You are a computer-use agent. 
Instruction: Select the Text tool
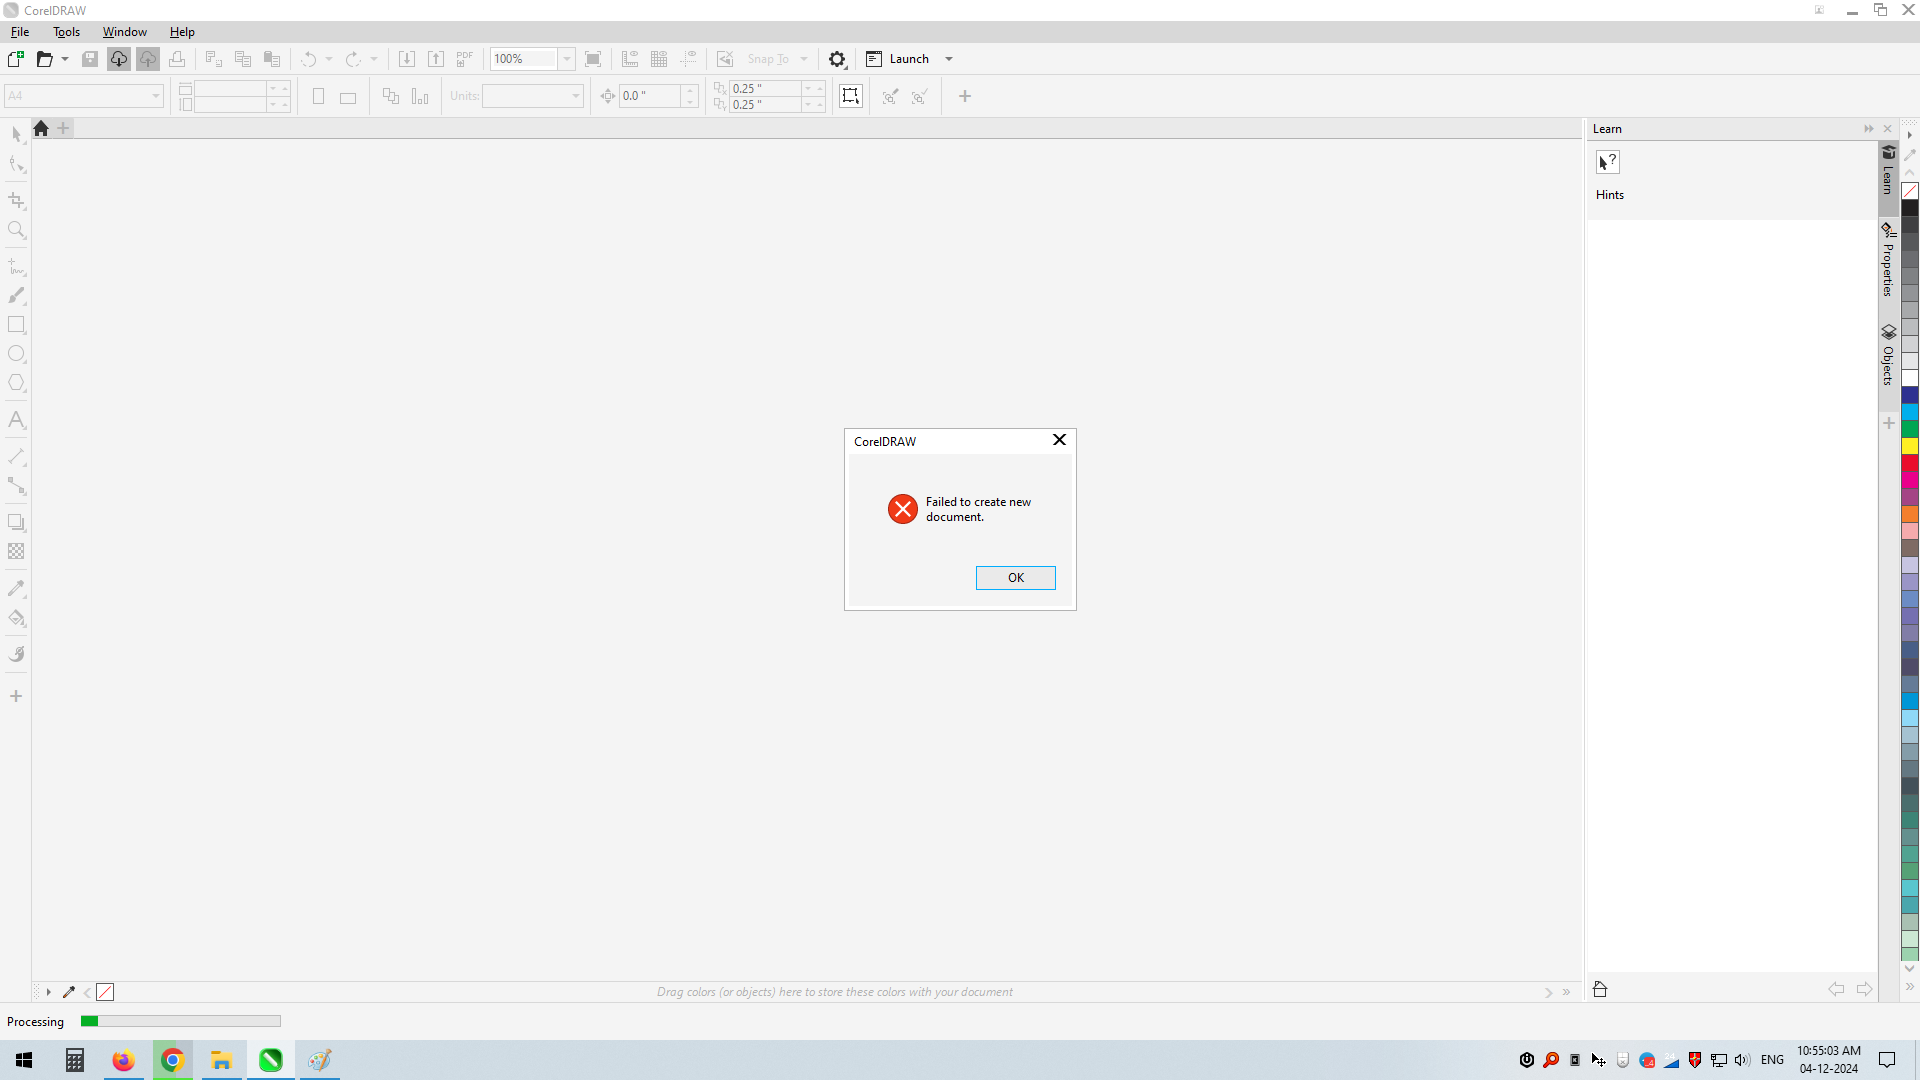(x=17, y=420)
